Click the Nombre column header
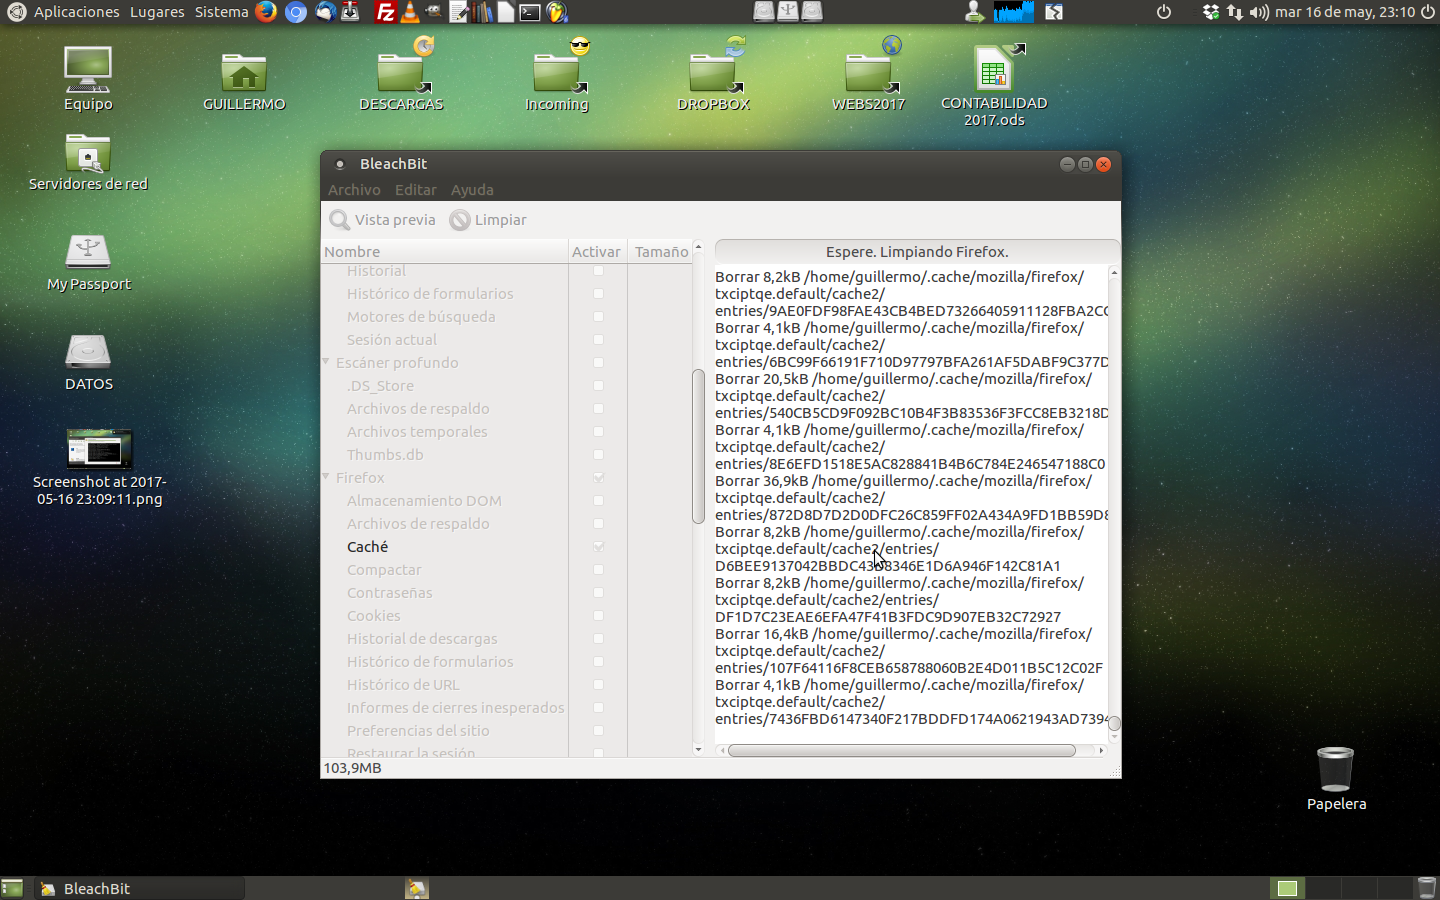 (x=444, y=252)
